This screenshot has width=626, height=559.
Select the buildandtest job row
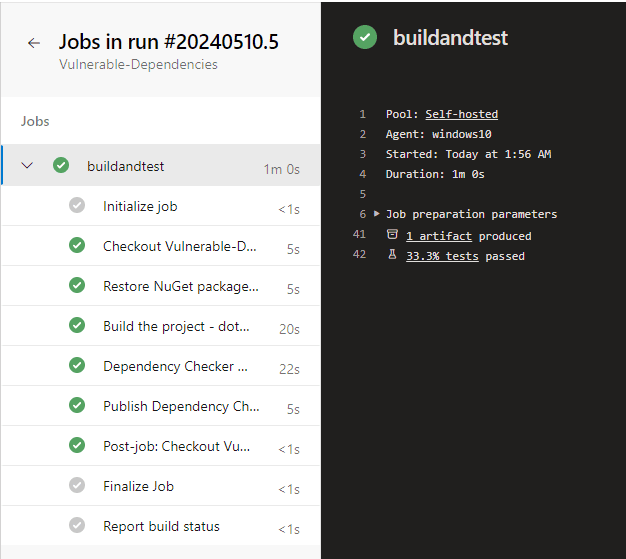[161, 165]
